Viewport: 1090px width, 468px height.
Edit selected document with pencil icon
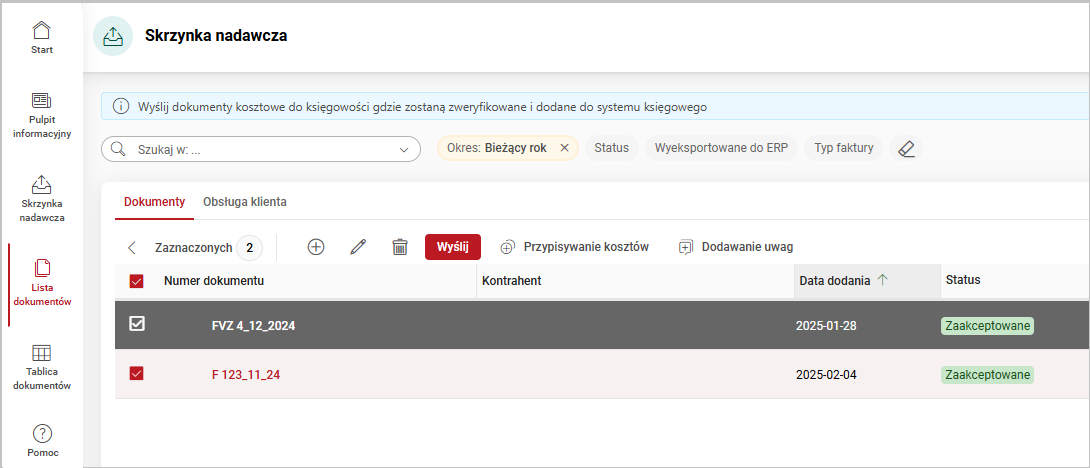click(x=358, y=247)
